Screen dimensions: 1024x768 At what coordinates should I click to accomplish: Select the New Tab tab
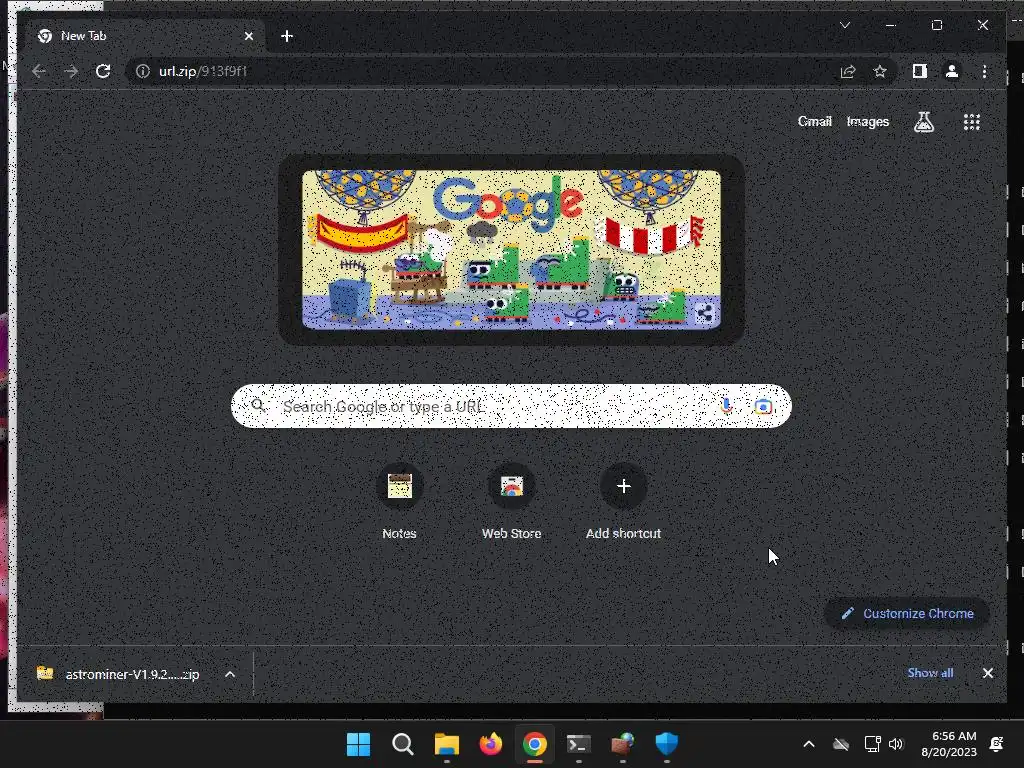click(142, 36)
